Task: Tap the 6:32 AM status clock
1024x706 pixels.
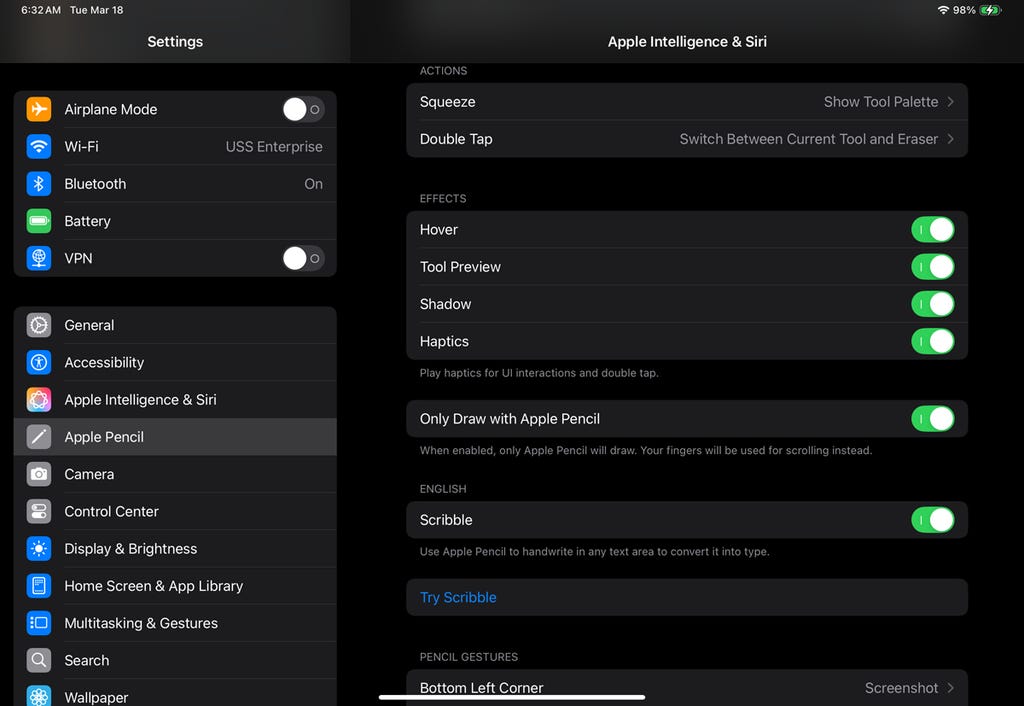Action: (x=40, y=10)
